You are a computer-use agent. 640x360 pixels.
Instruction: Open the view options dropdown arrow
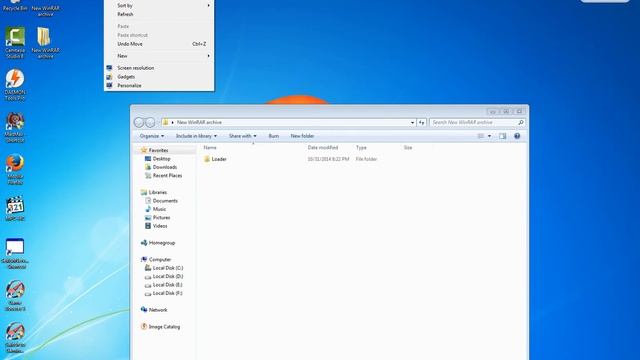pyautogui.click(x=489, y=136)
